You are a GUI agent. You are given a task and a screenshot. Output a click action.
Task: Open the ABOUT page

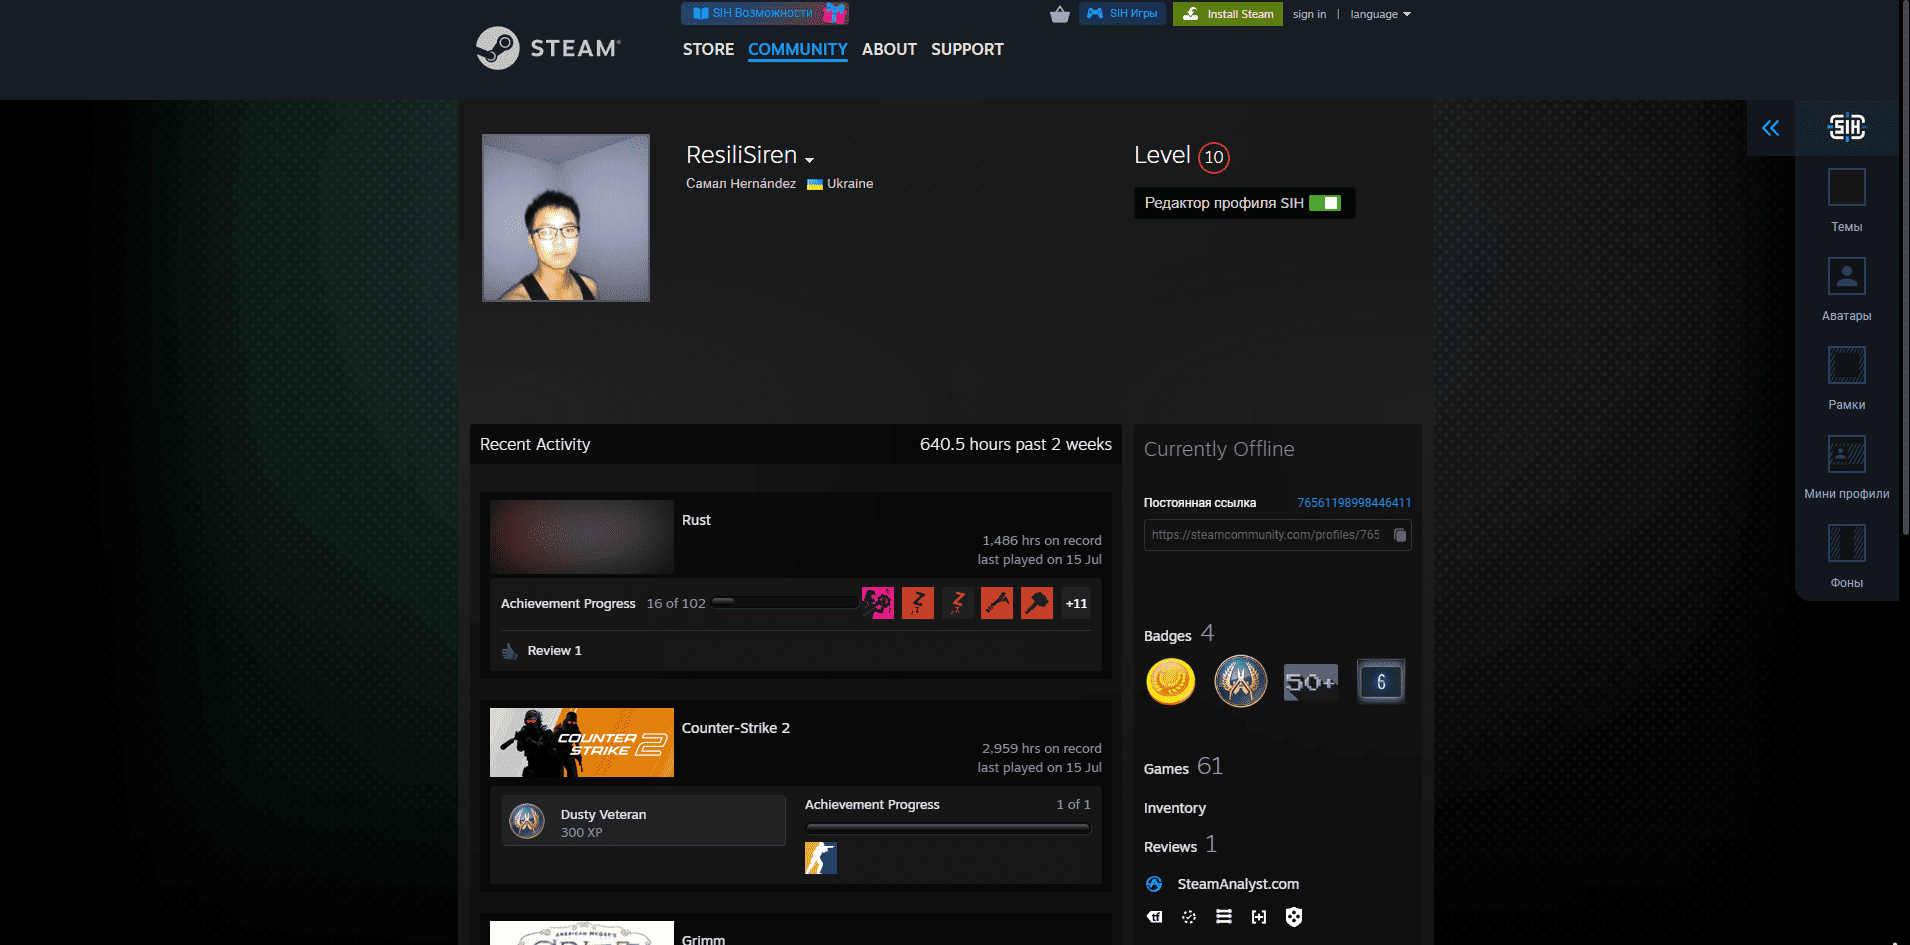(x=889, y=49)
